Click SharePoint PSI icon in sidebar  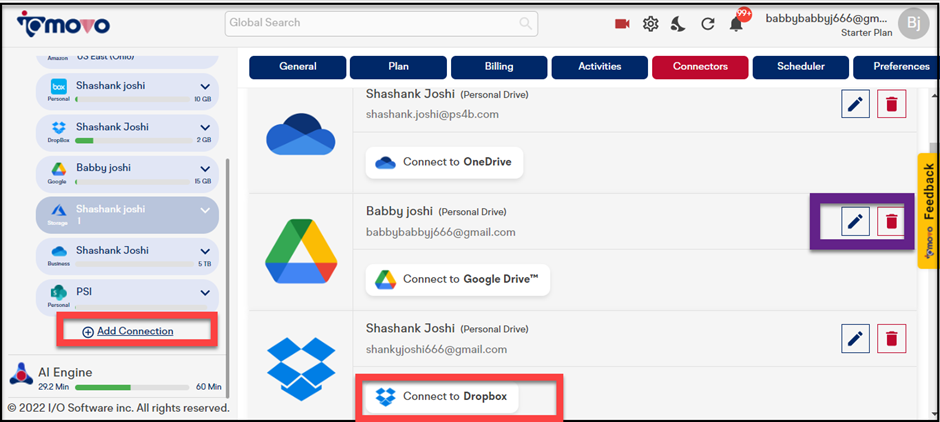(59, 293)
